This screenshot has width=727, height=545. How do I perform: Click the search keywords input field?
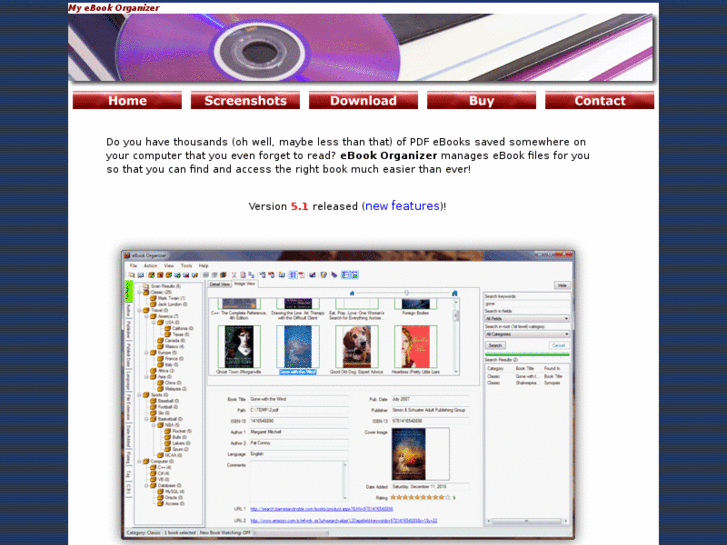click(527, 303)
